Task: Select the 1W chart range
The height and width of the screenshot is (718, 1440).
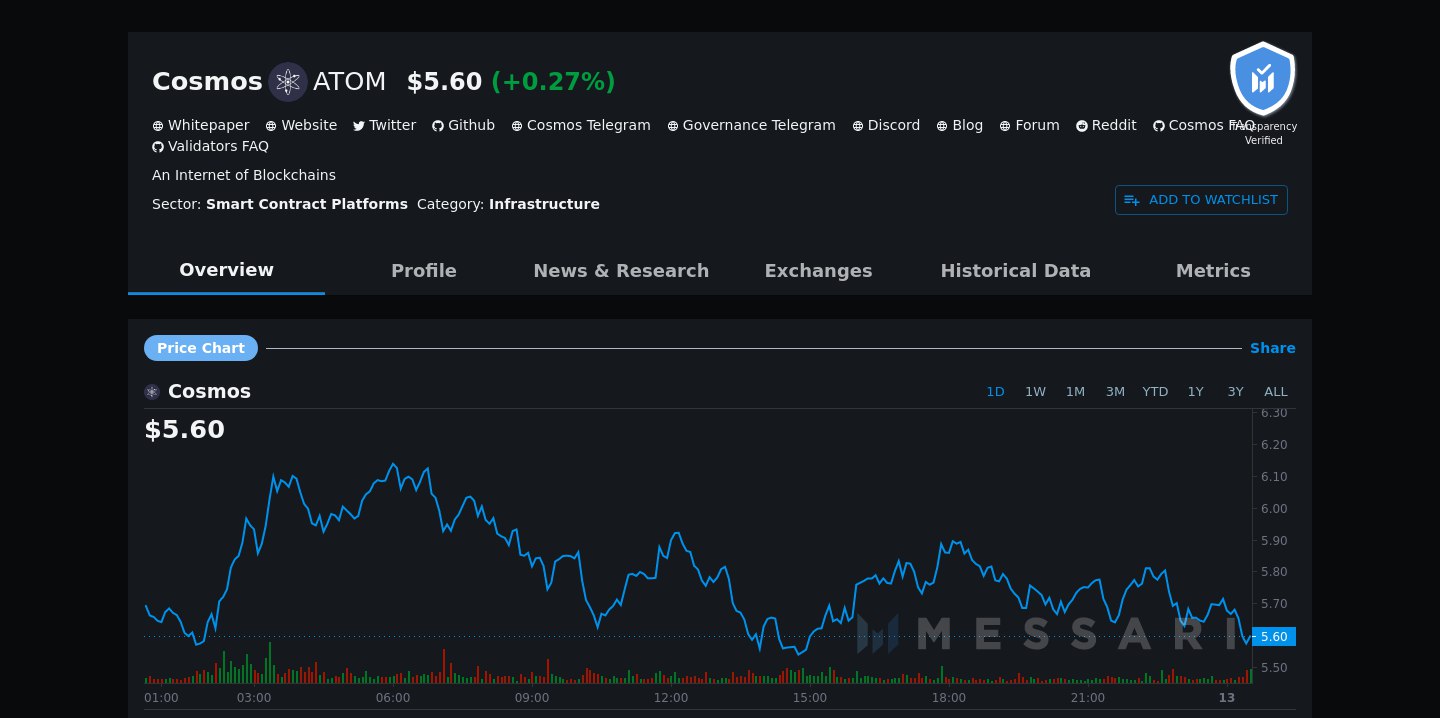Action: click(x=1035, y=392)
